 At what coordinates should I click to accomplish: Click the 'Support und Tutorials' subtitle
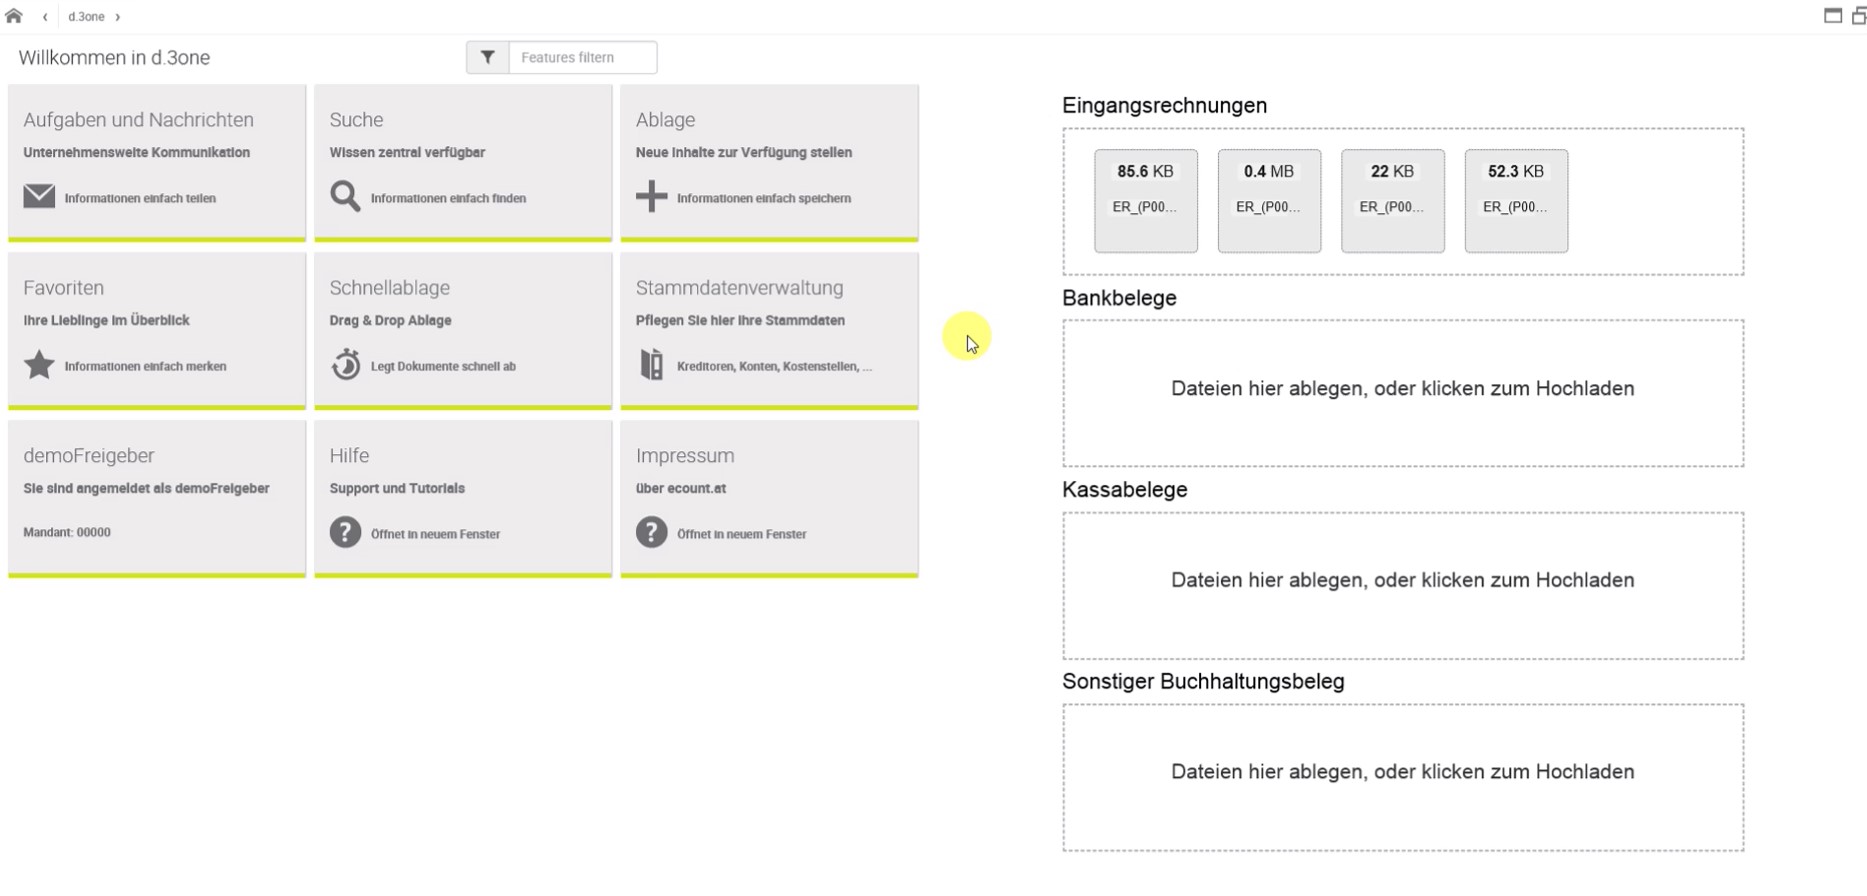point(397,488)
